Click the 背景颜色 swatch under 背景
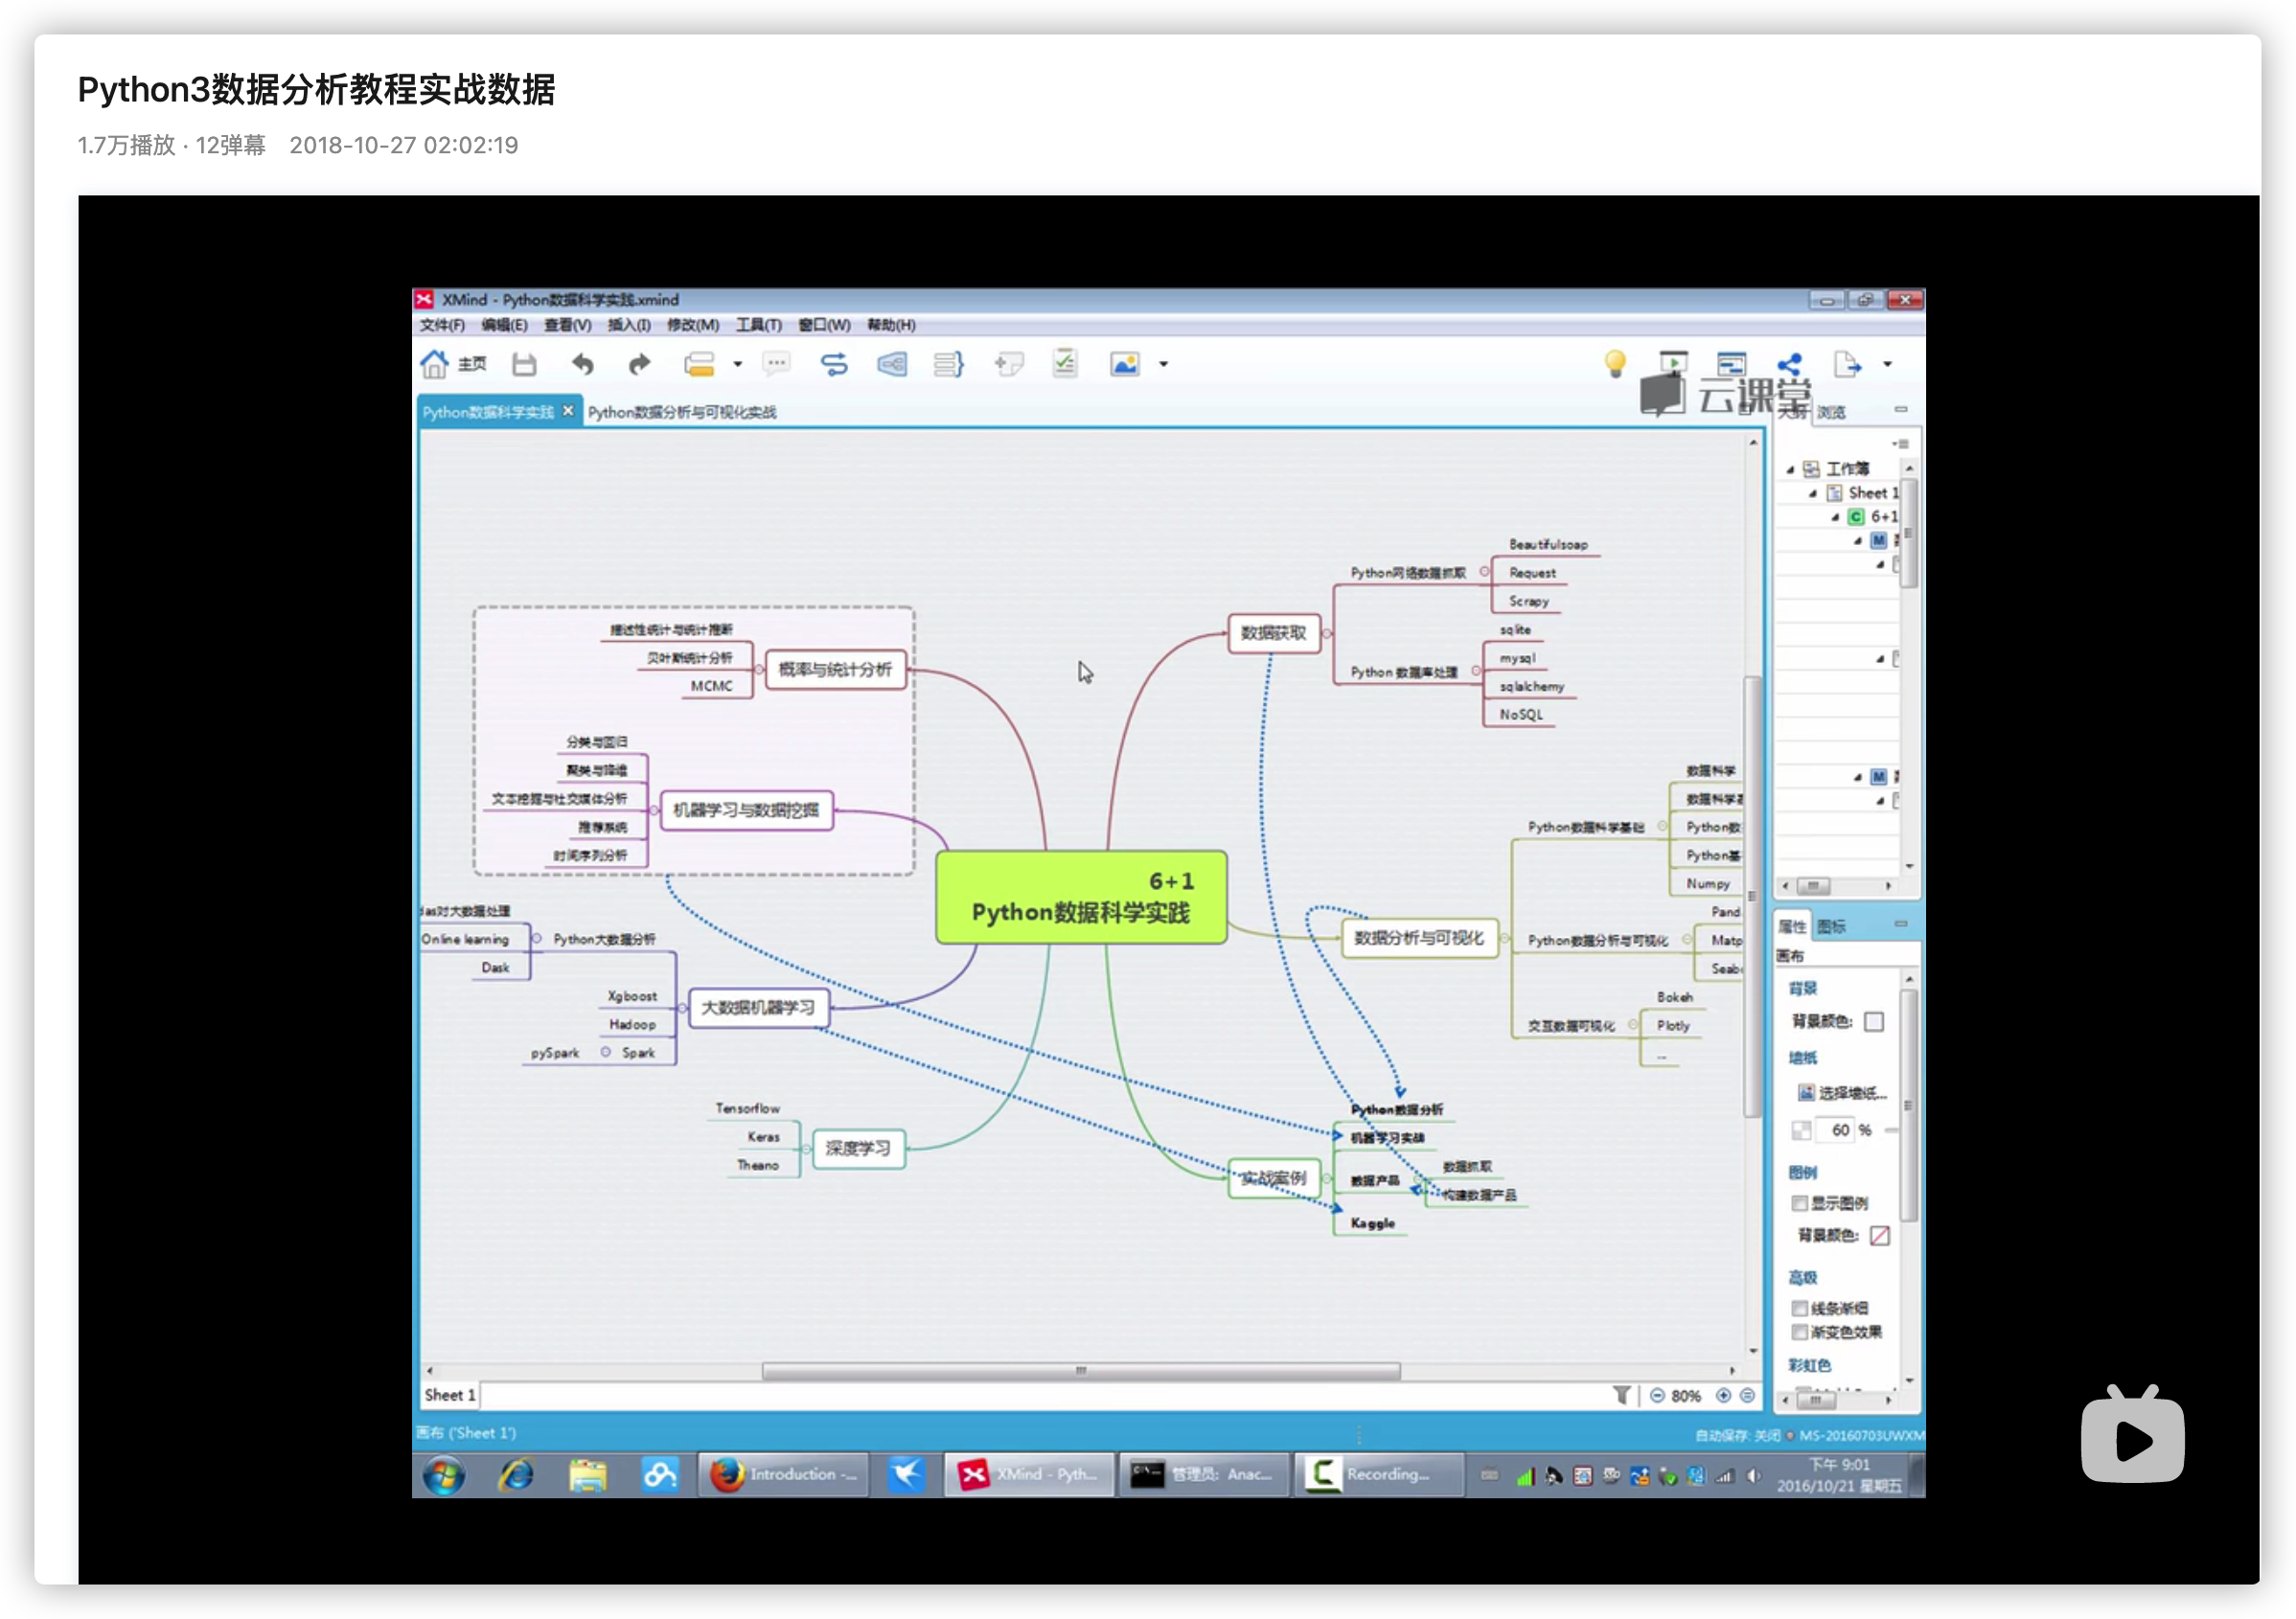 point(1874,1021)
